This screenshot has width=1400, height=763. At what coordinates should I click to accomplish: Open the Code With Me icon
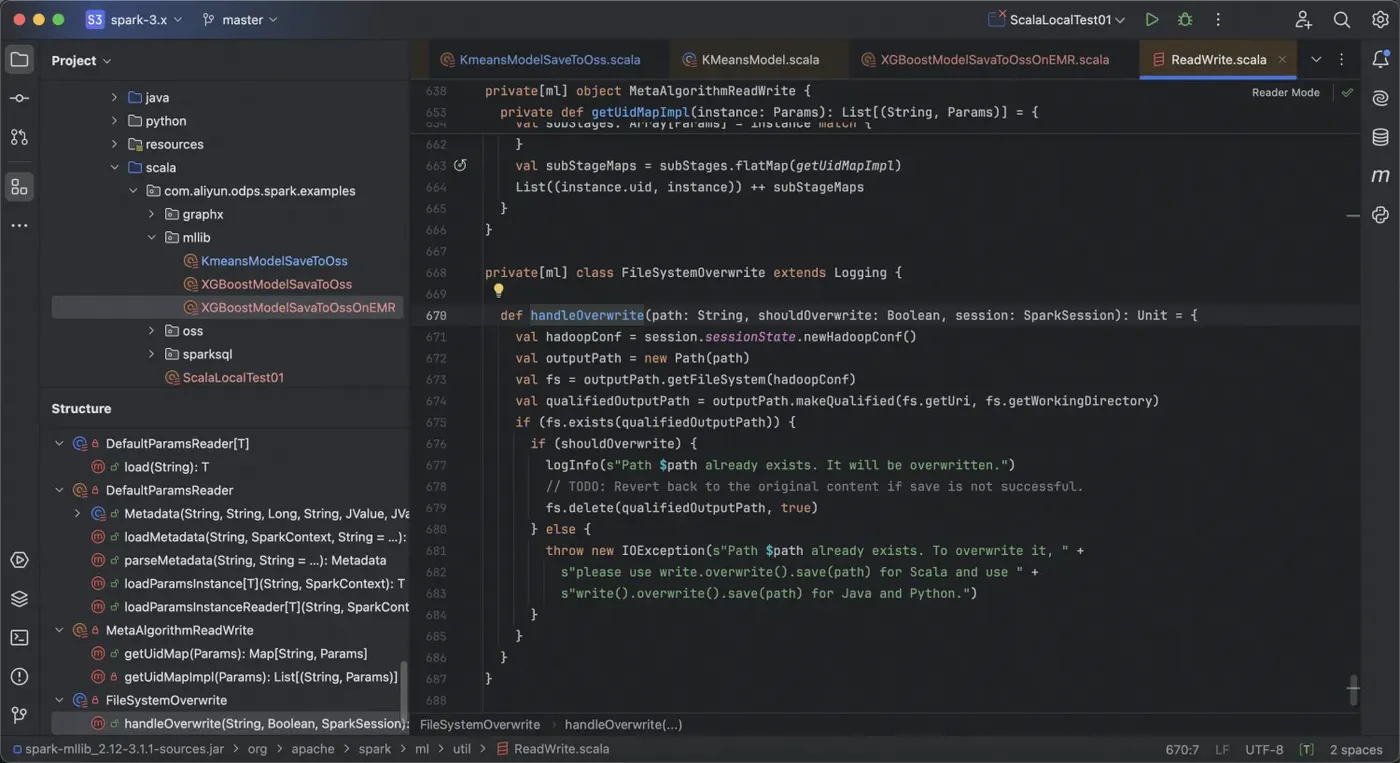pos(1303,20)
